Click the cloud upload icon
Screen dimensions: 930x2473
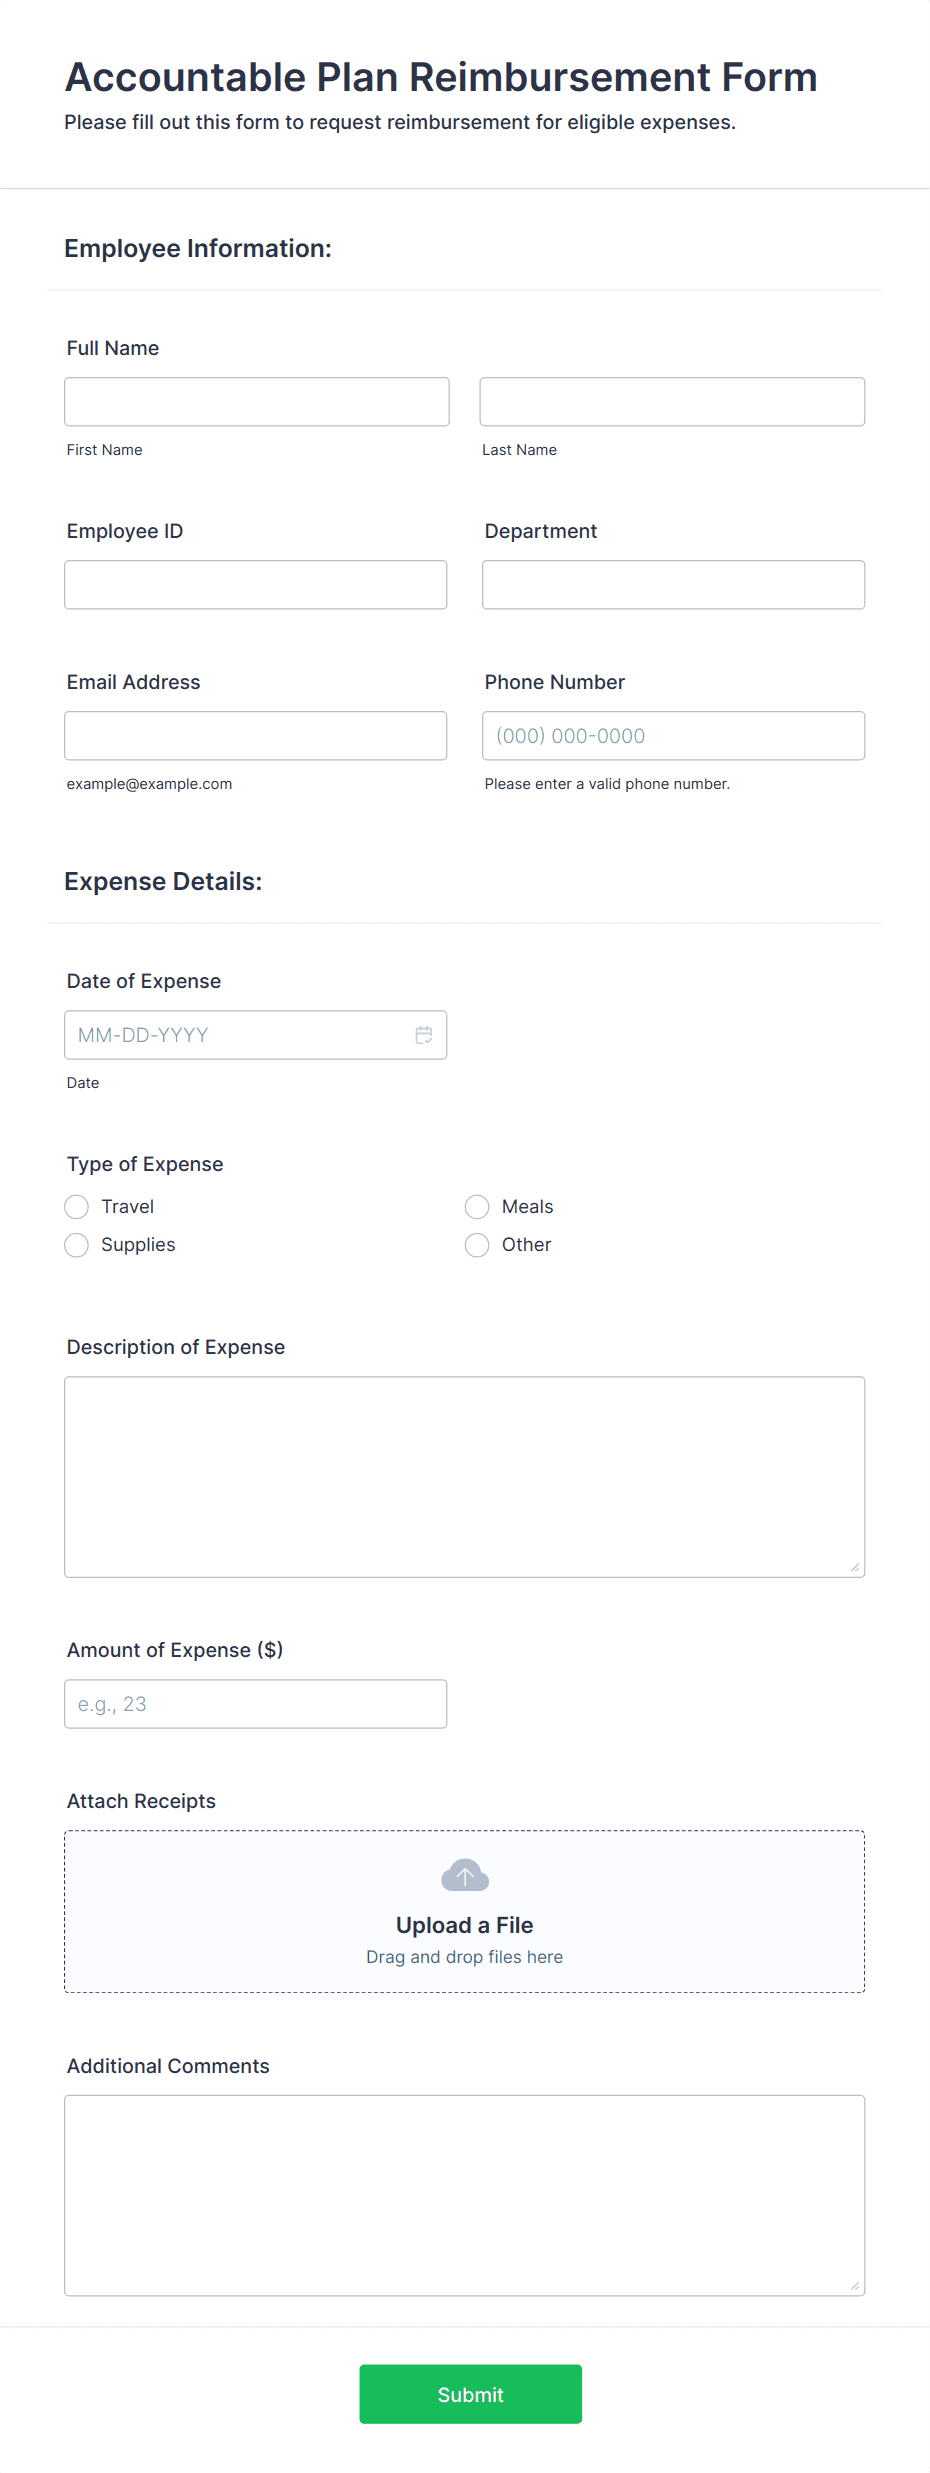464,1875
